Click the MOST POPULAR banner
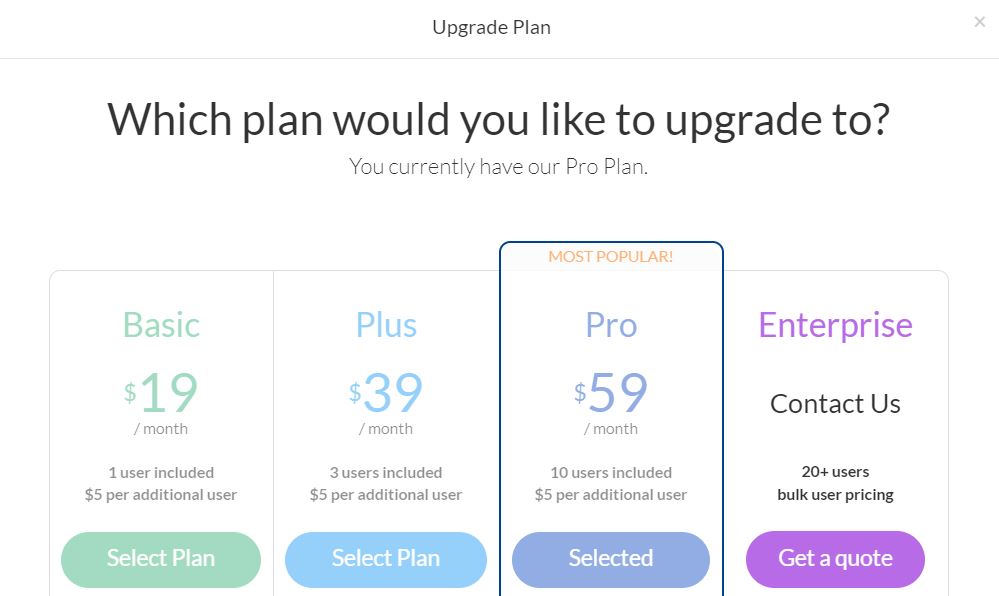Image resolution: width=999 pixels, height=596 pixels. click(x=610, y=256)
